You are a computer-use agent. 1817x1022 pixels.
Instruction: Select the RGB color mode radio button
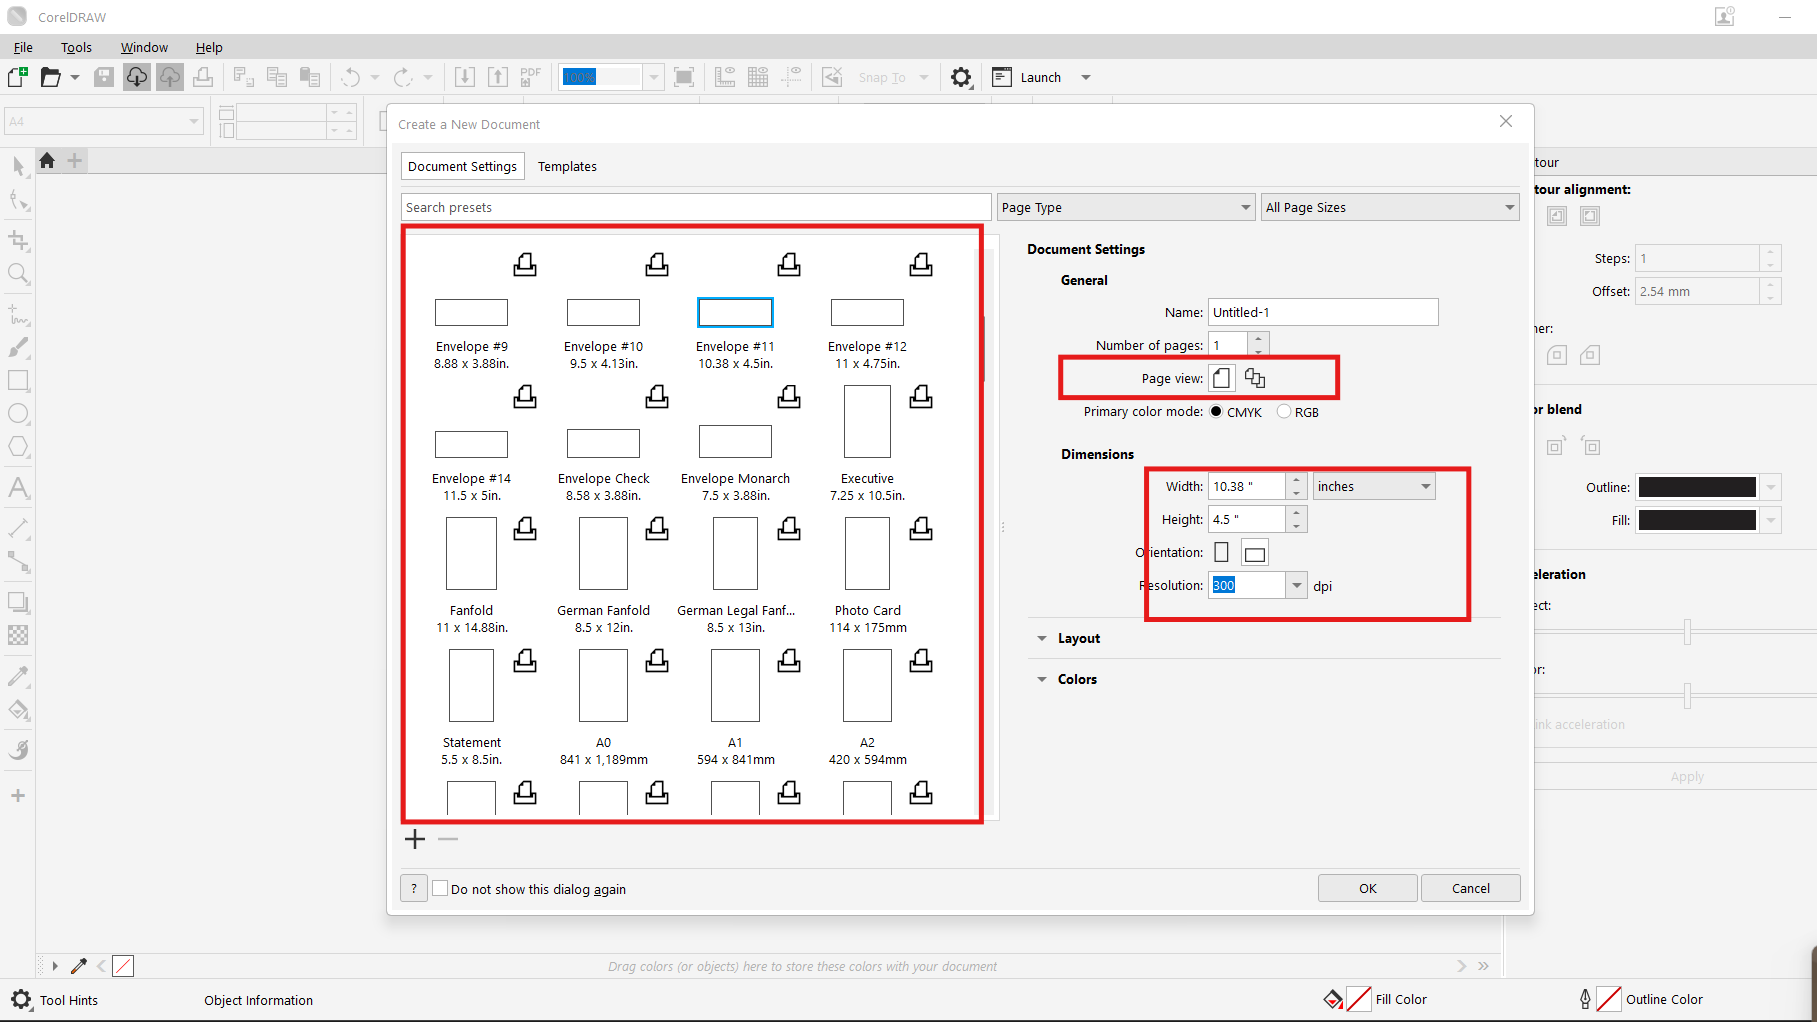click(x=1284, y=411)
